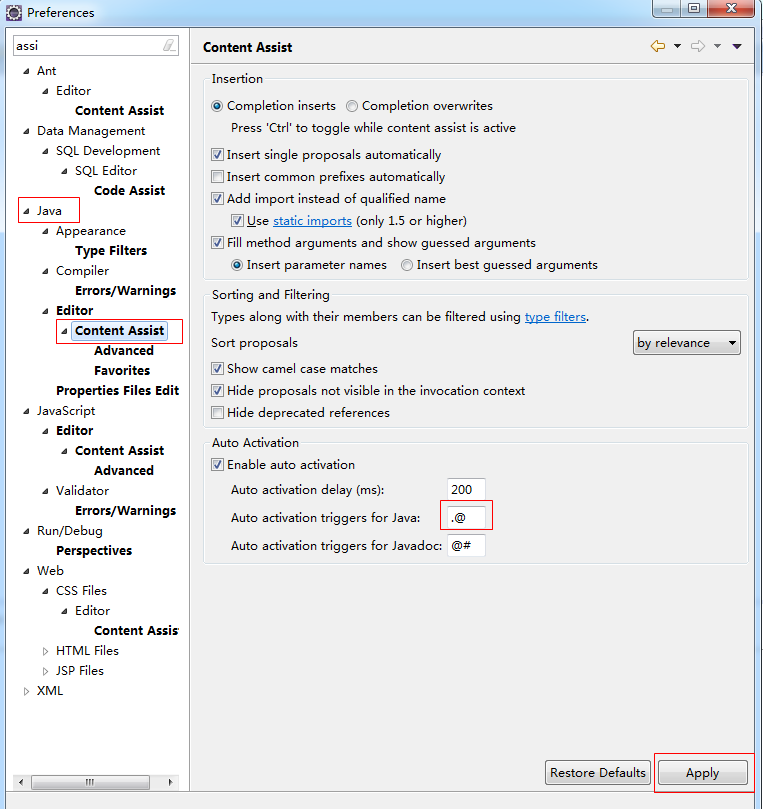Select the SQL Editor tree item
The image size is (763, 809).
(106, 171)
